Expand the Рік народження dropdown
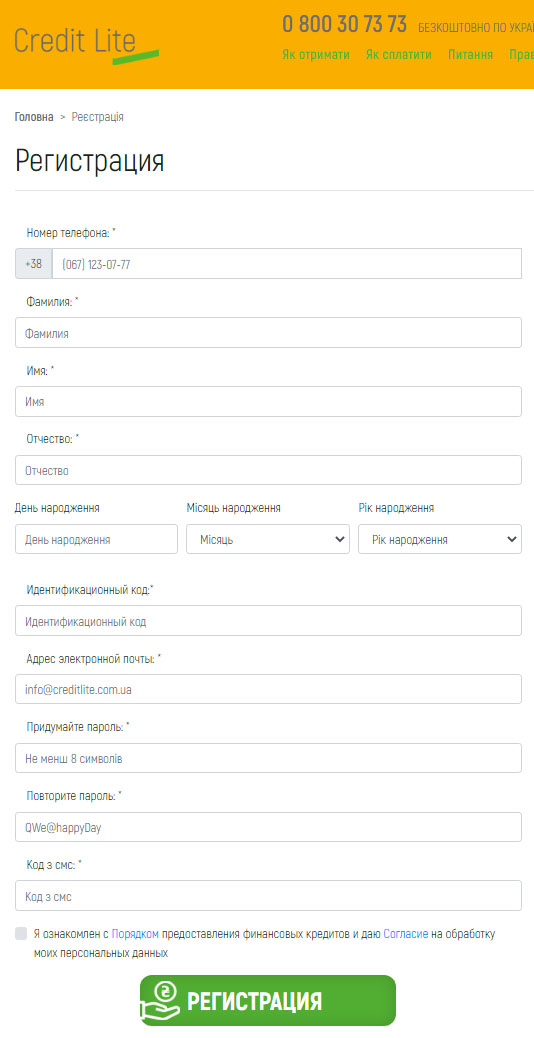534x1038 pixels. (440, 539)
